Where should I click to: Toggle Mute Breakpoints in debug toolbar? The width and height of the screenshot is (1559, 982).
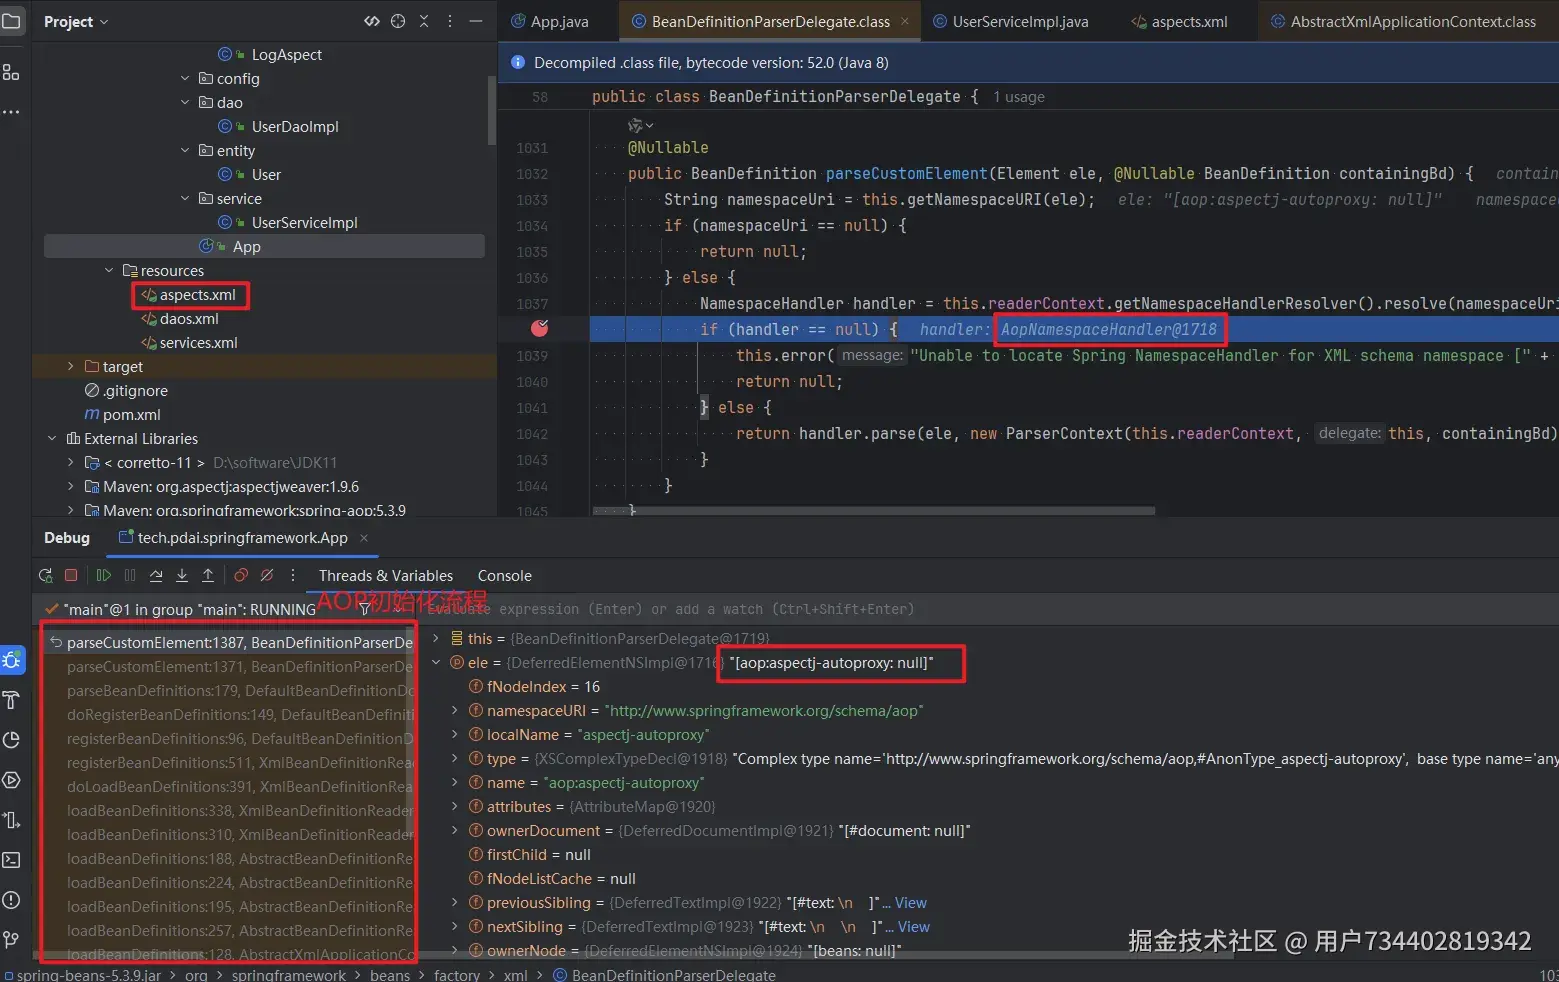(x=267, y=575)
